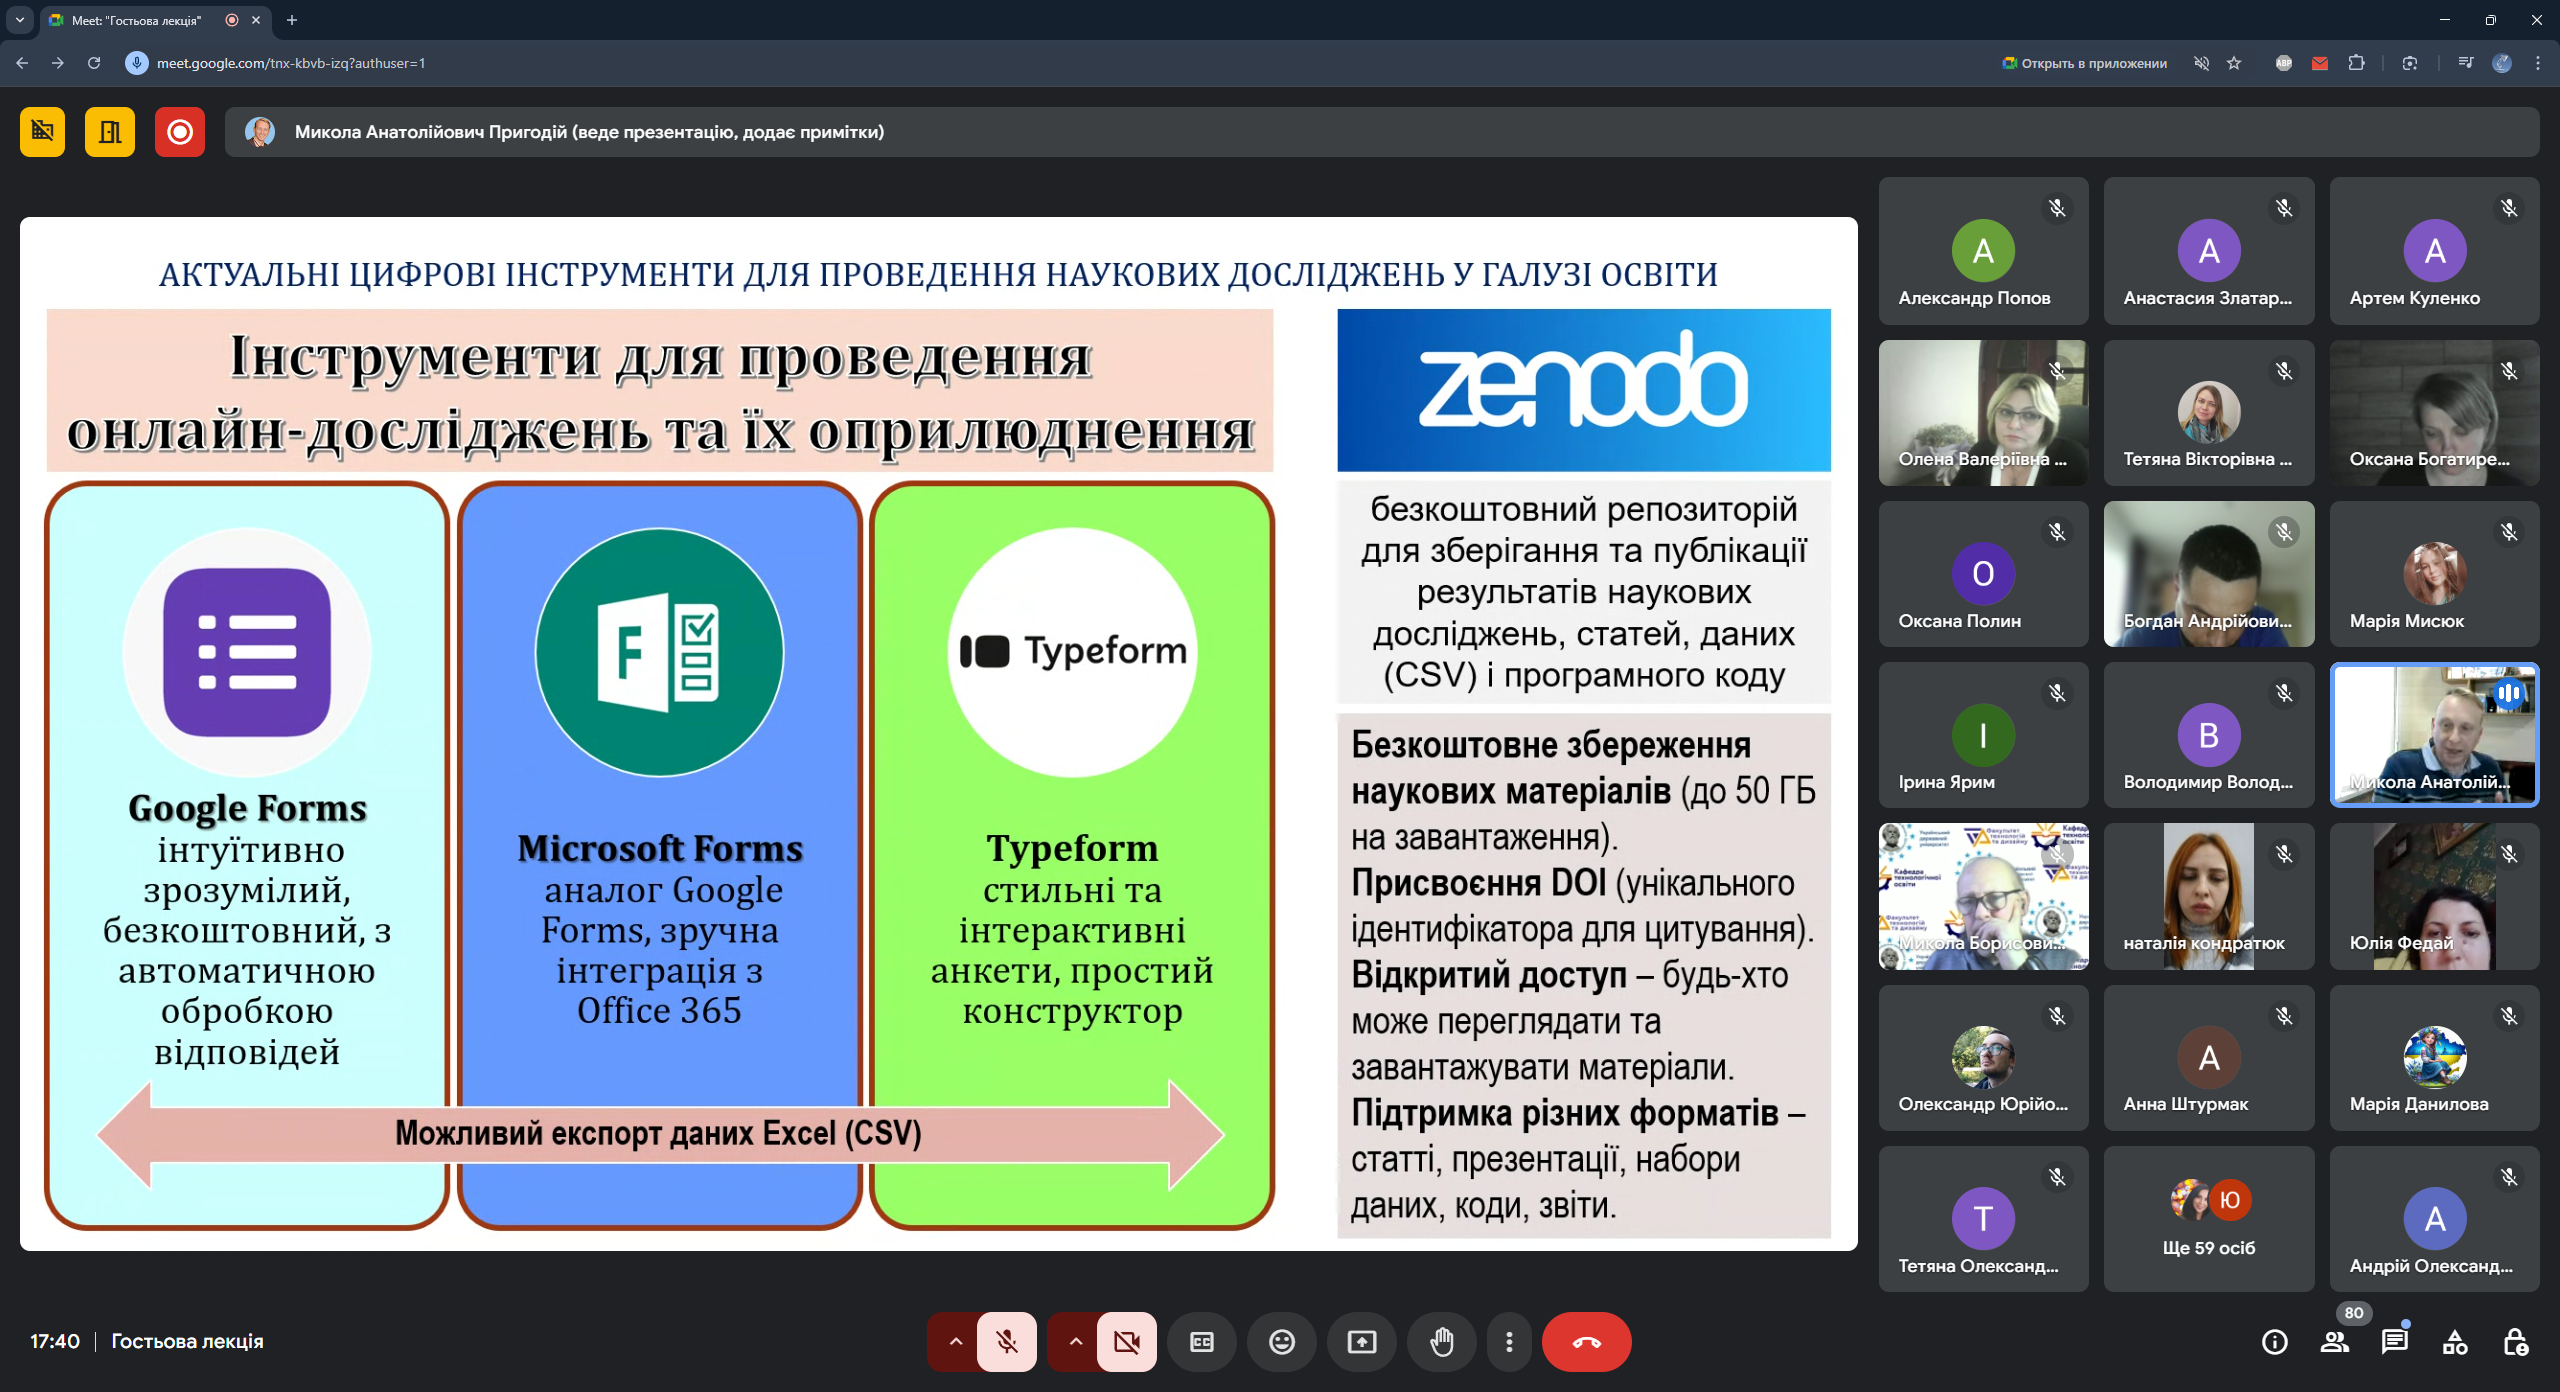The width and height of the screenshot is (2560, 1392).
Task: Select the Александр Попов participant tile
Action: pyautogui.click(x=1983, y=251)
